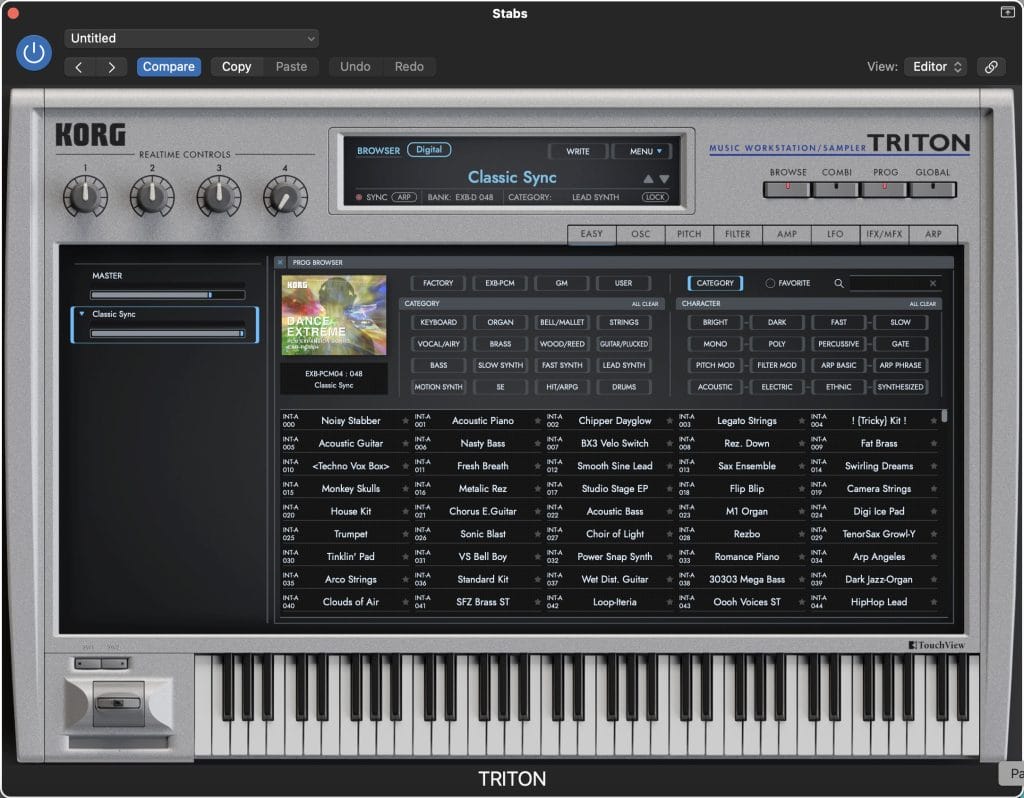Open the Untitled preset dropdown

(x=191, y=39)
